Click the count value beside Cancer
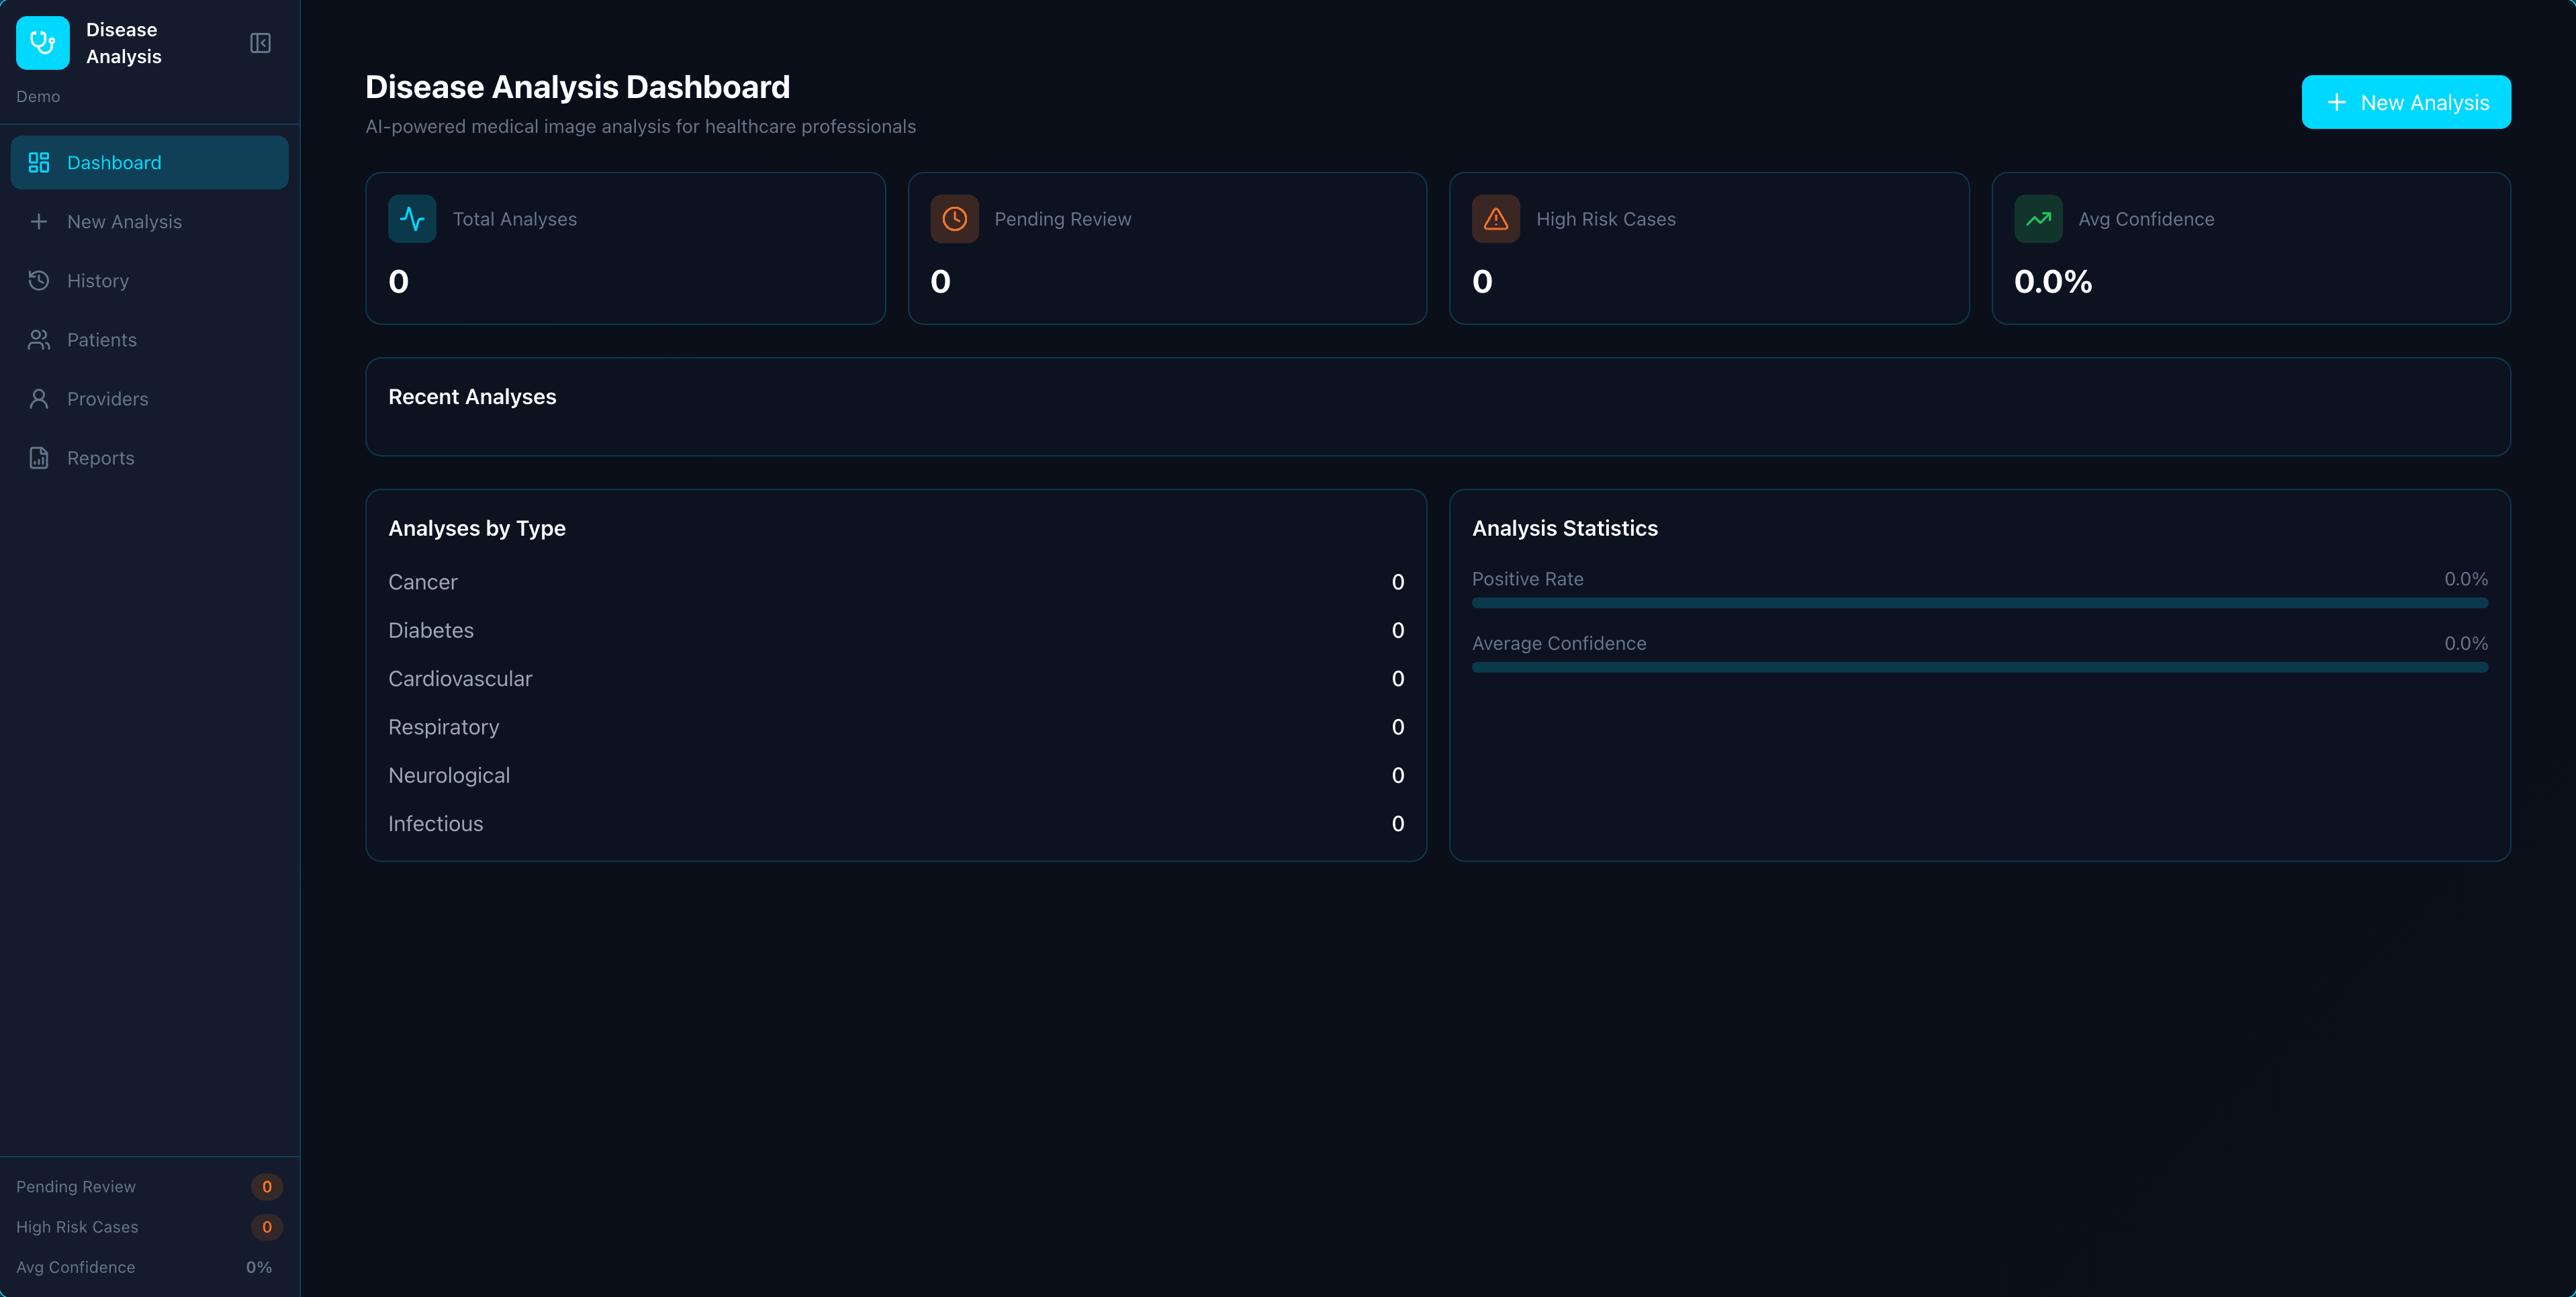Screen dimensions: 2576x1297 [1398, 582]
